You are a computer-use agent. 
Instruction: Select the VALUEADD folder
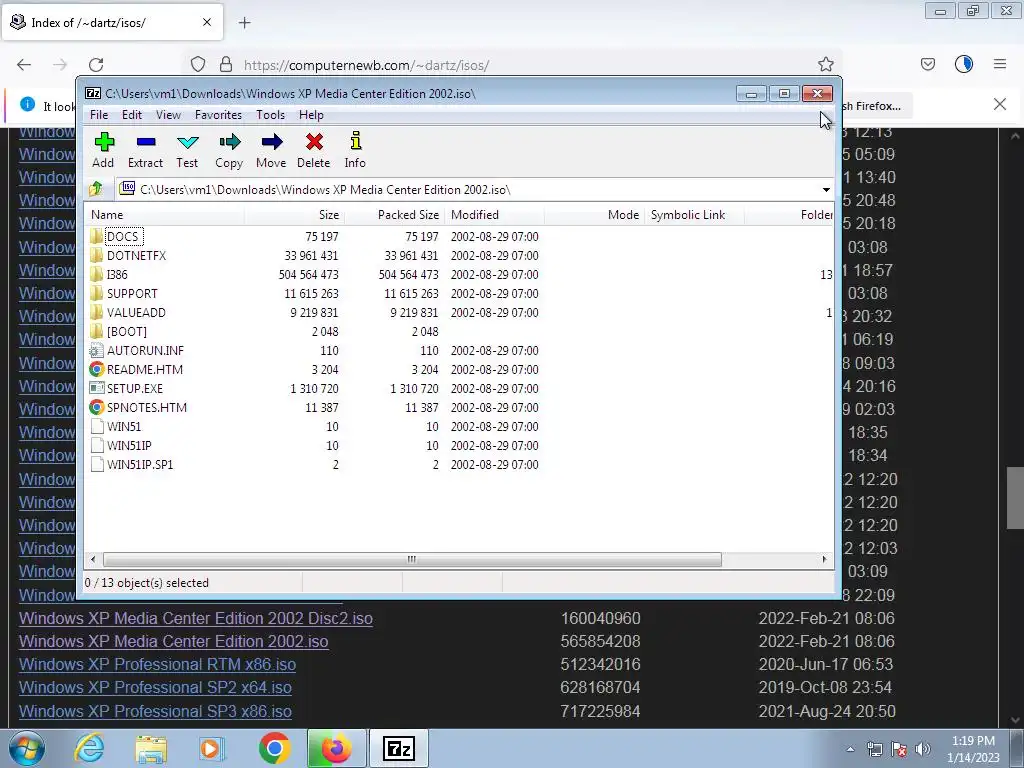pyautogui.click(x=136, y=312)
